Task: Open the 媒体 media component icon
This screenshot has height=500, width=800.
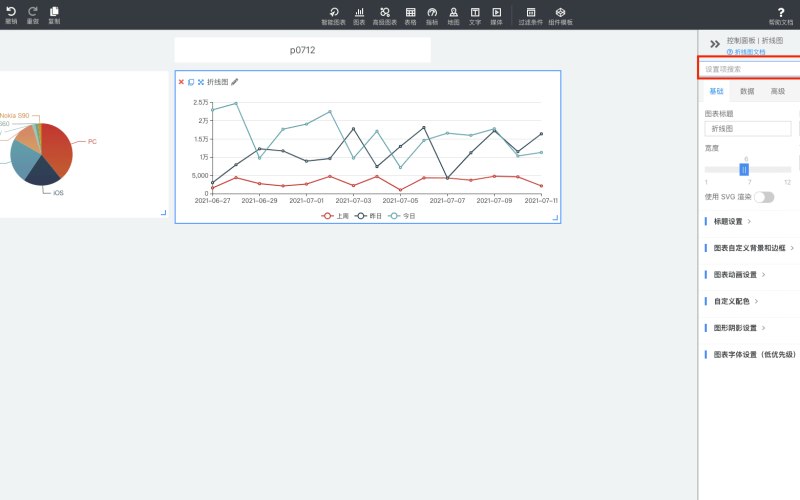Action: point(496,16)
